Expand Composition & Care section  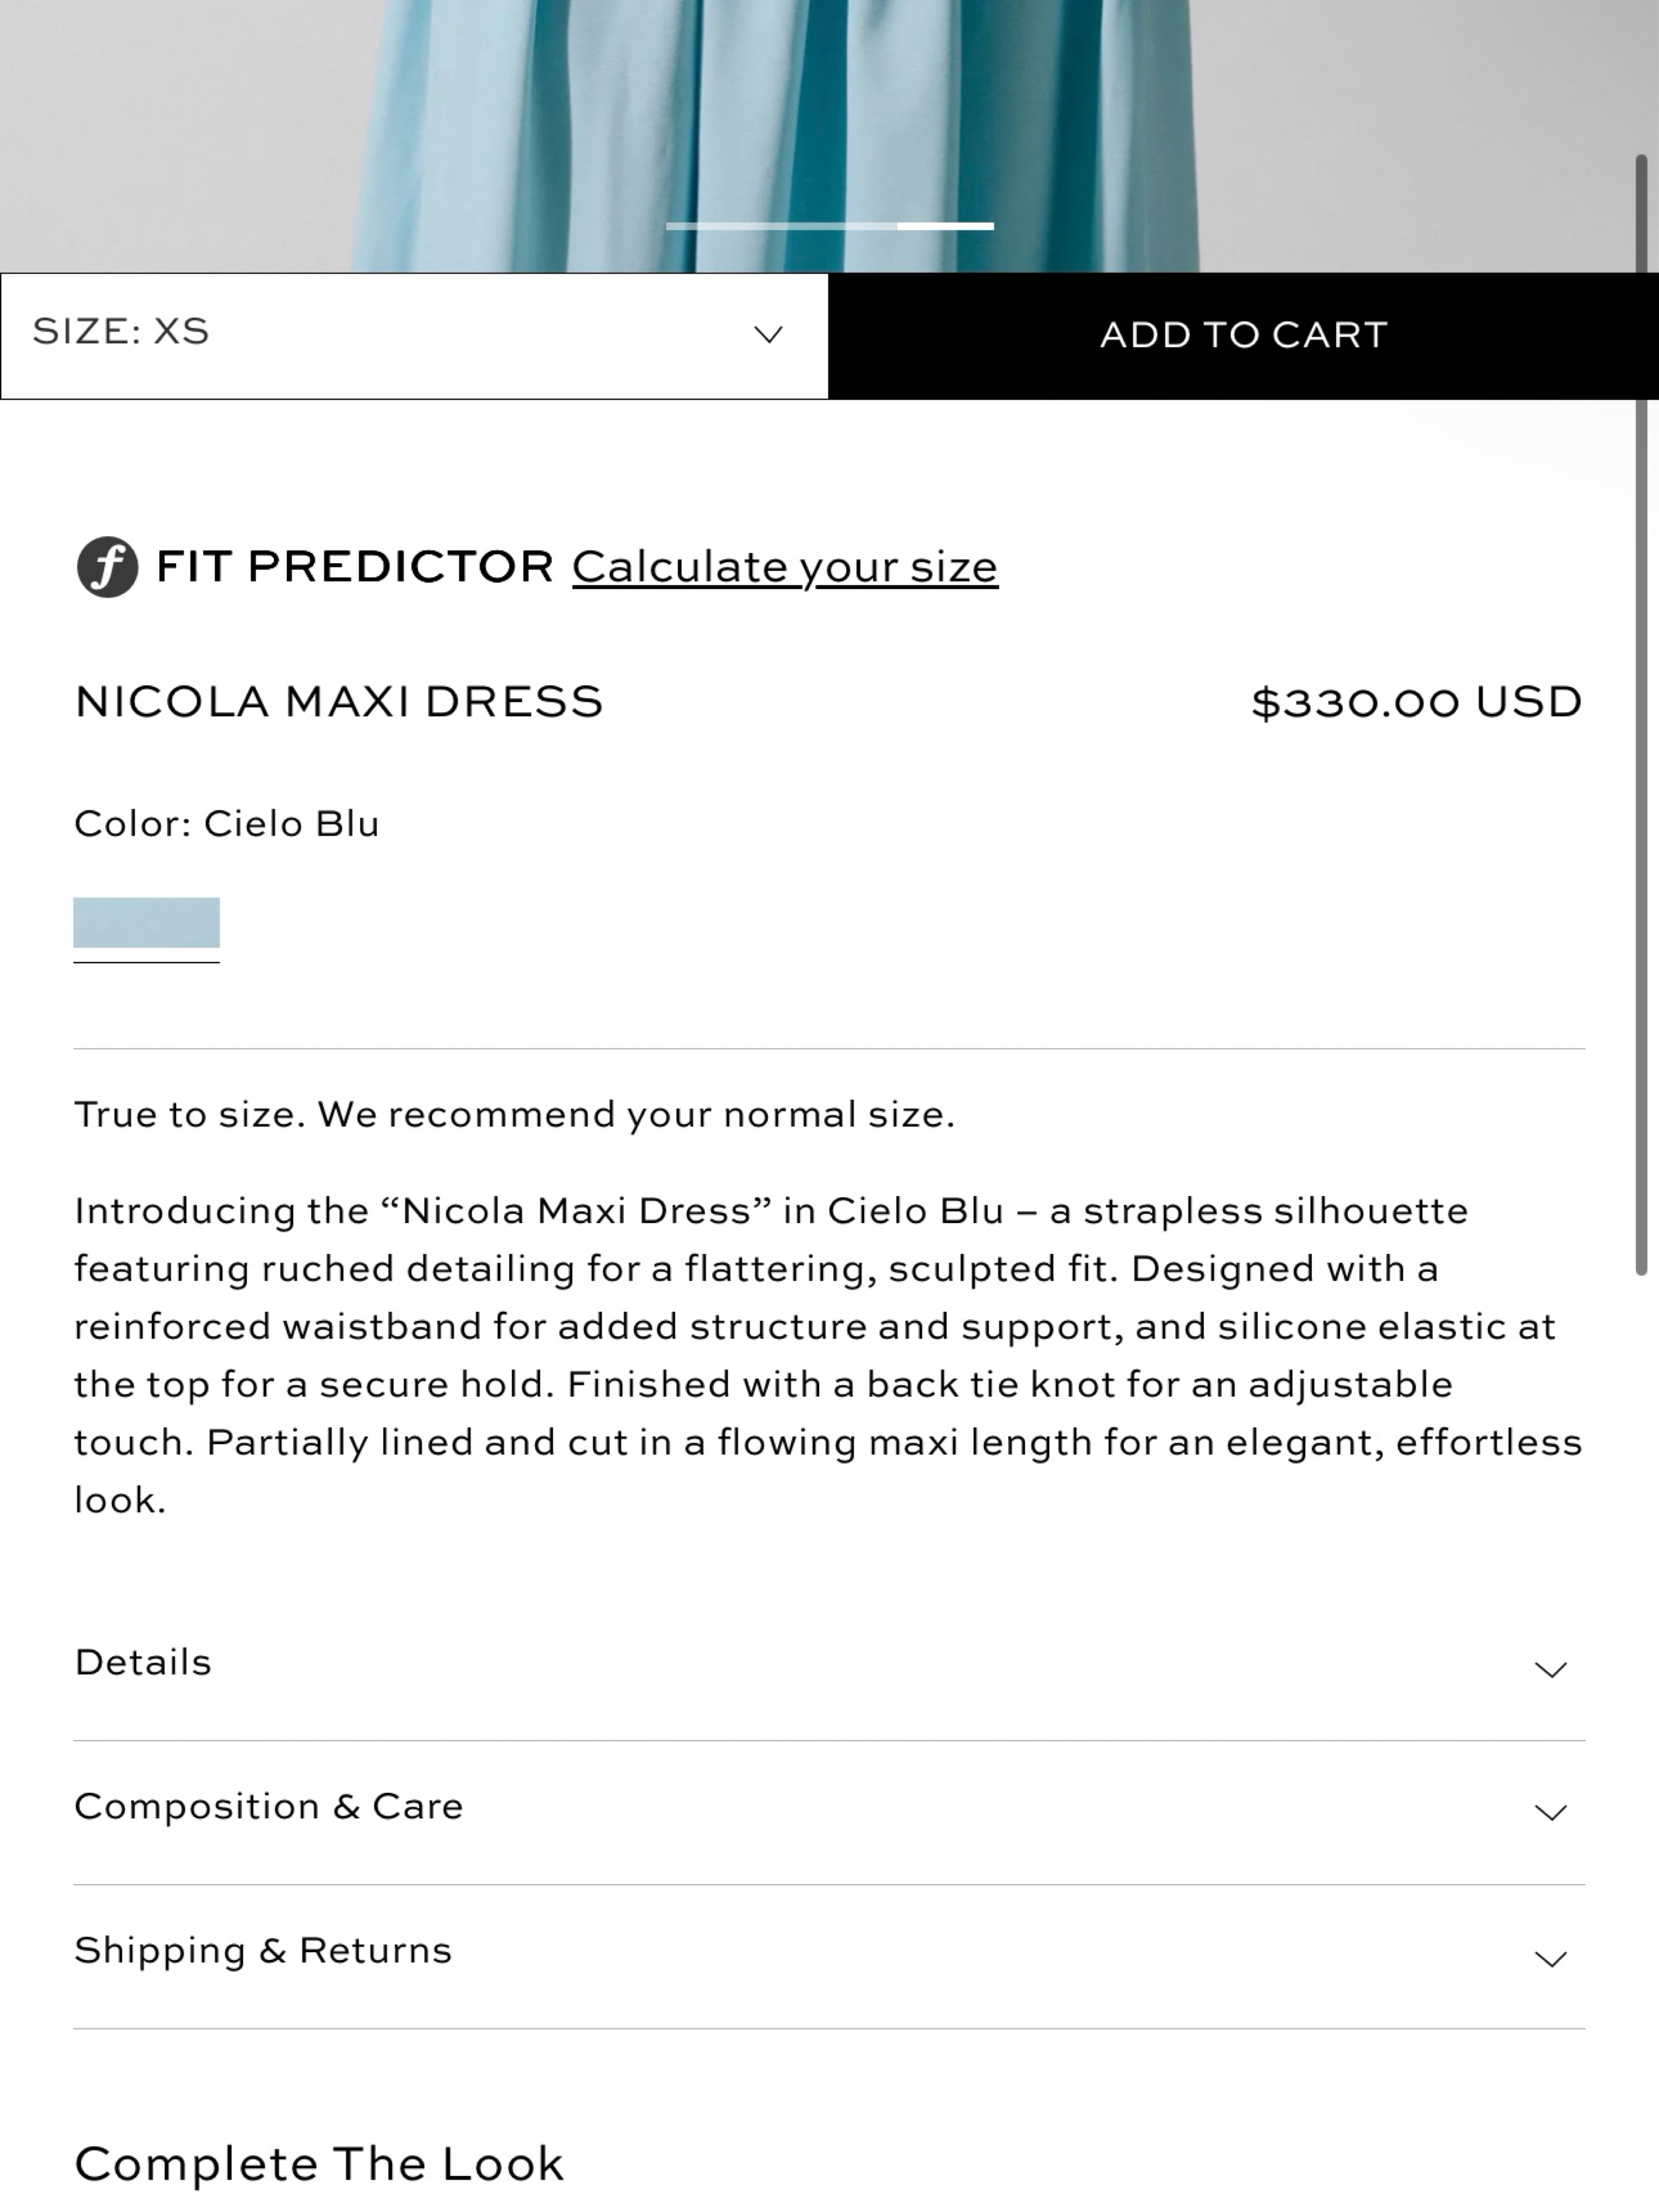pyautogui.click(x=829, y=1811)
